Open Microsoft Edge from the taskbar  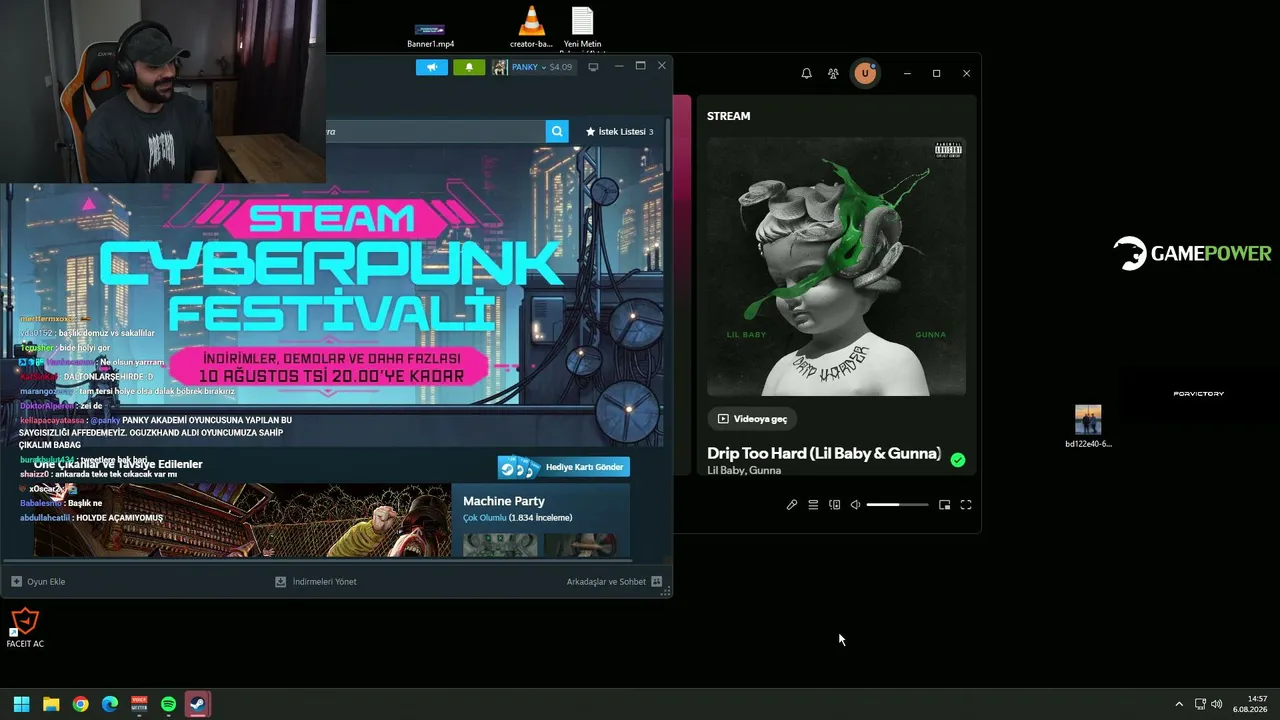[110, 704]
